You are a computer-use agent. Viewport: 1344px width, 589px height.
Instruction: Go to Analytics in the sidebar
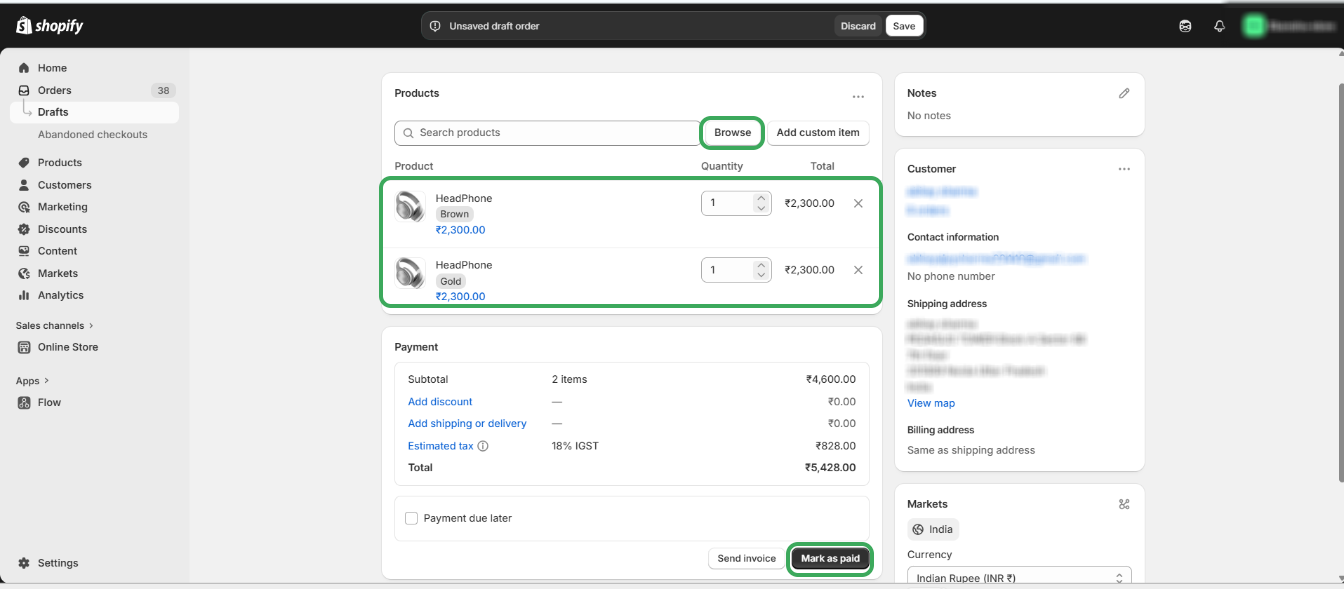tap(60, 295)
